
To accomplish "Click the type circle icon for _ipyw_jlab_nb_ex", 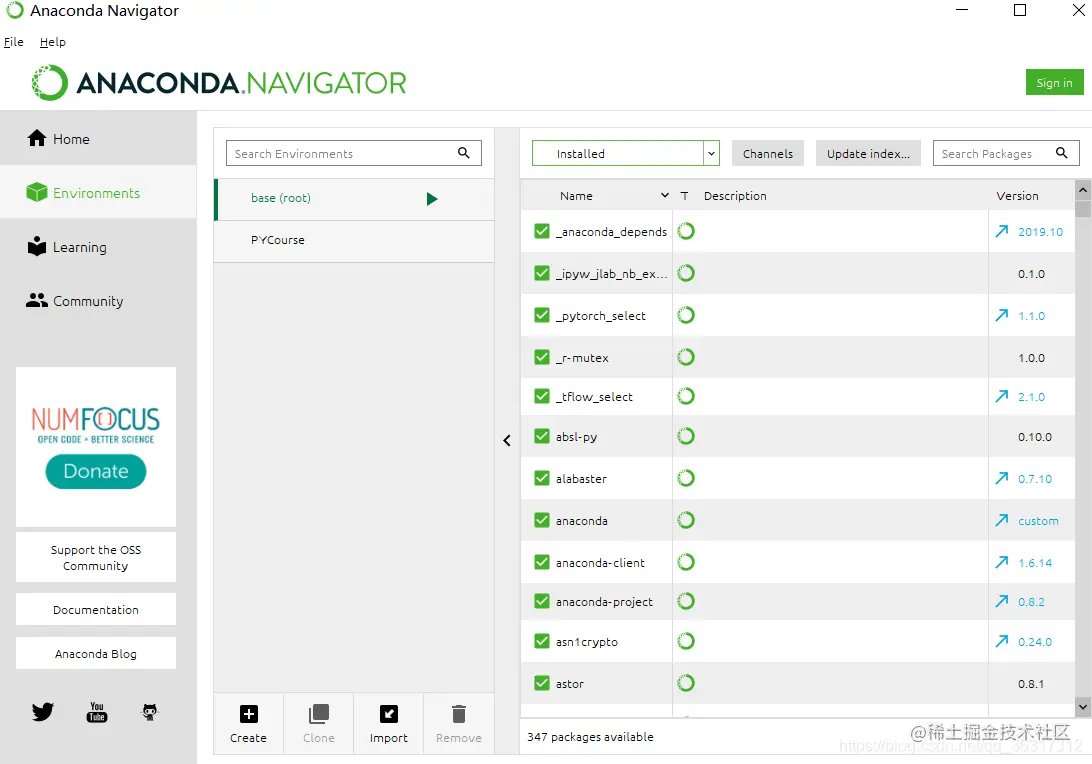I will (x=686, y=273).
